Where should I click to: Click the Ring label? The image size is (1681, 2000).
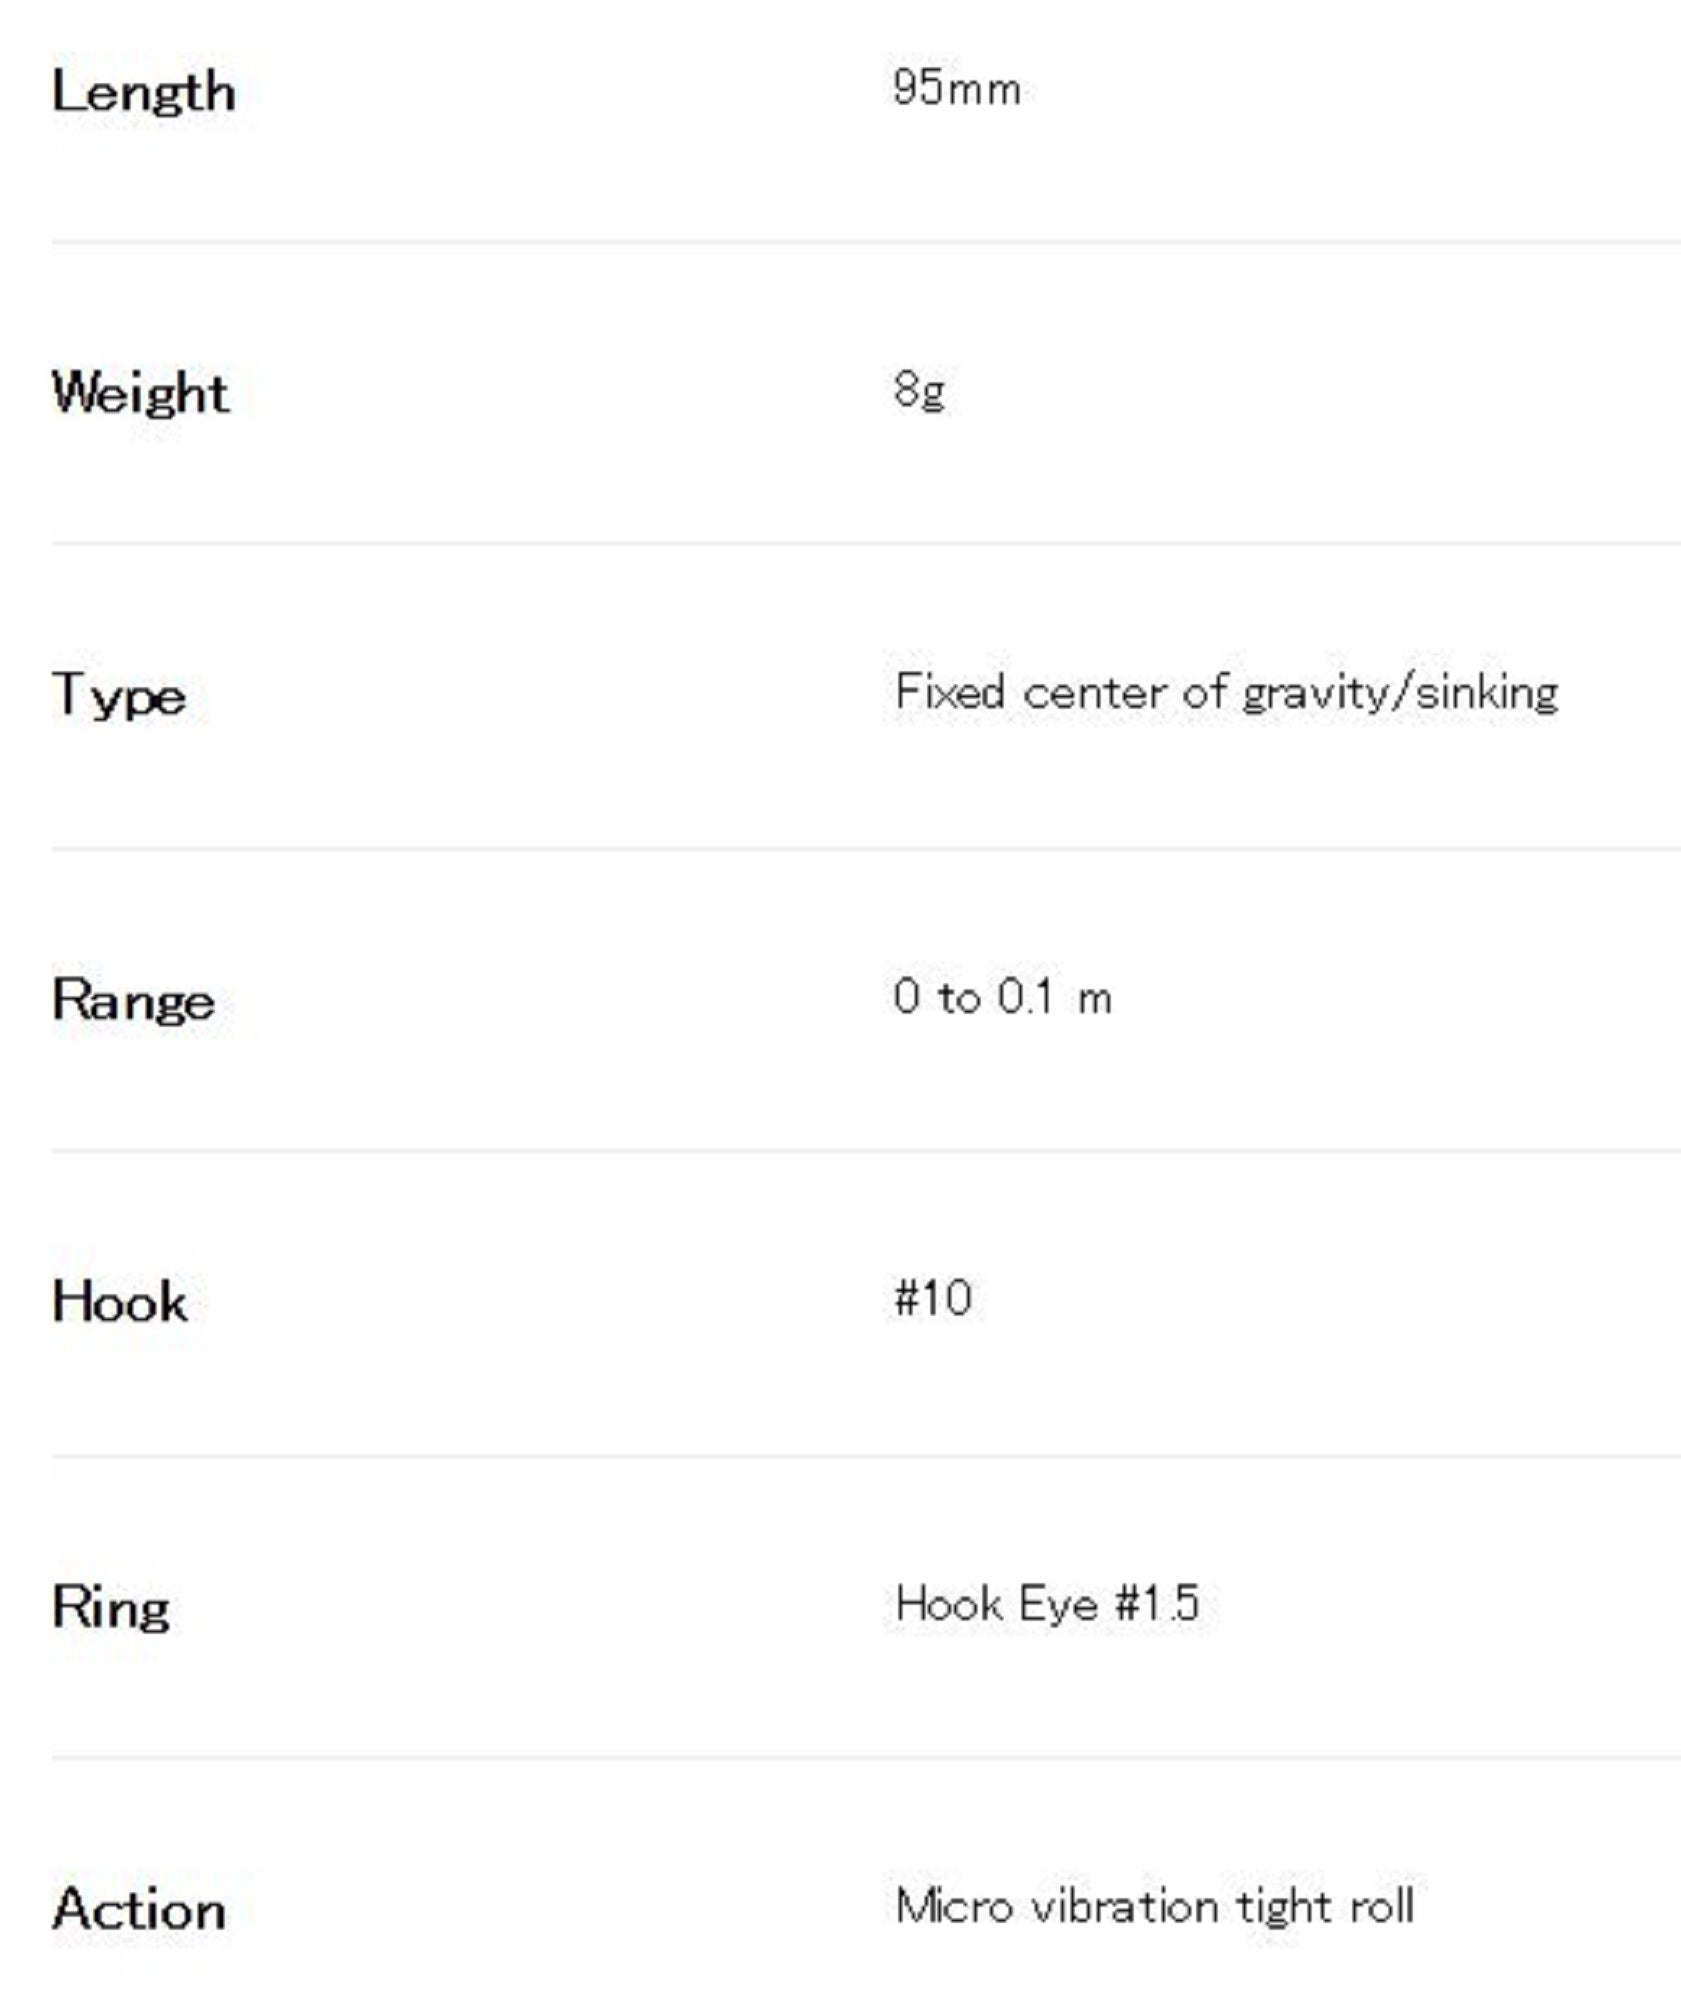tap(110, 1607)
